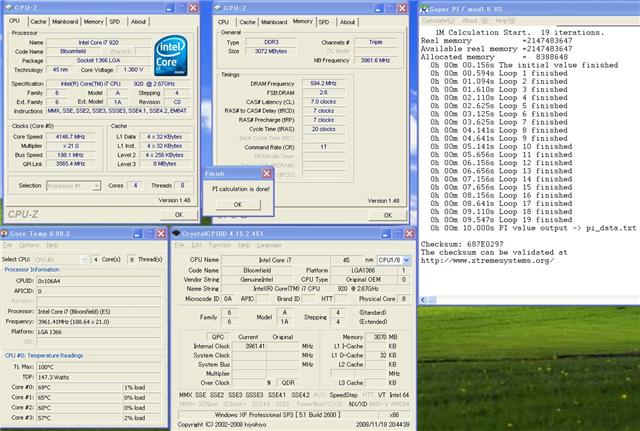Minimize the Core Temp window
The height and width of the screenshot is (431, 640).
(137, 234)
